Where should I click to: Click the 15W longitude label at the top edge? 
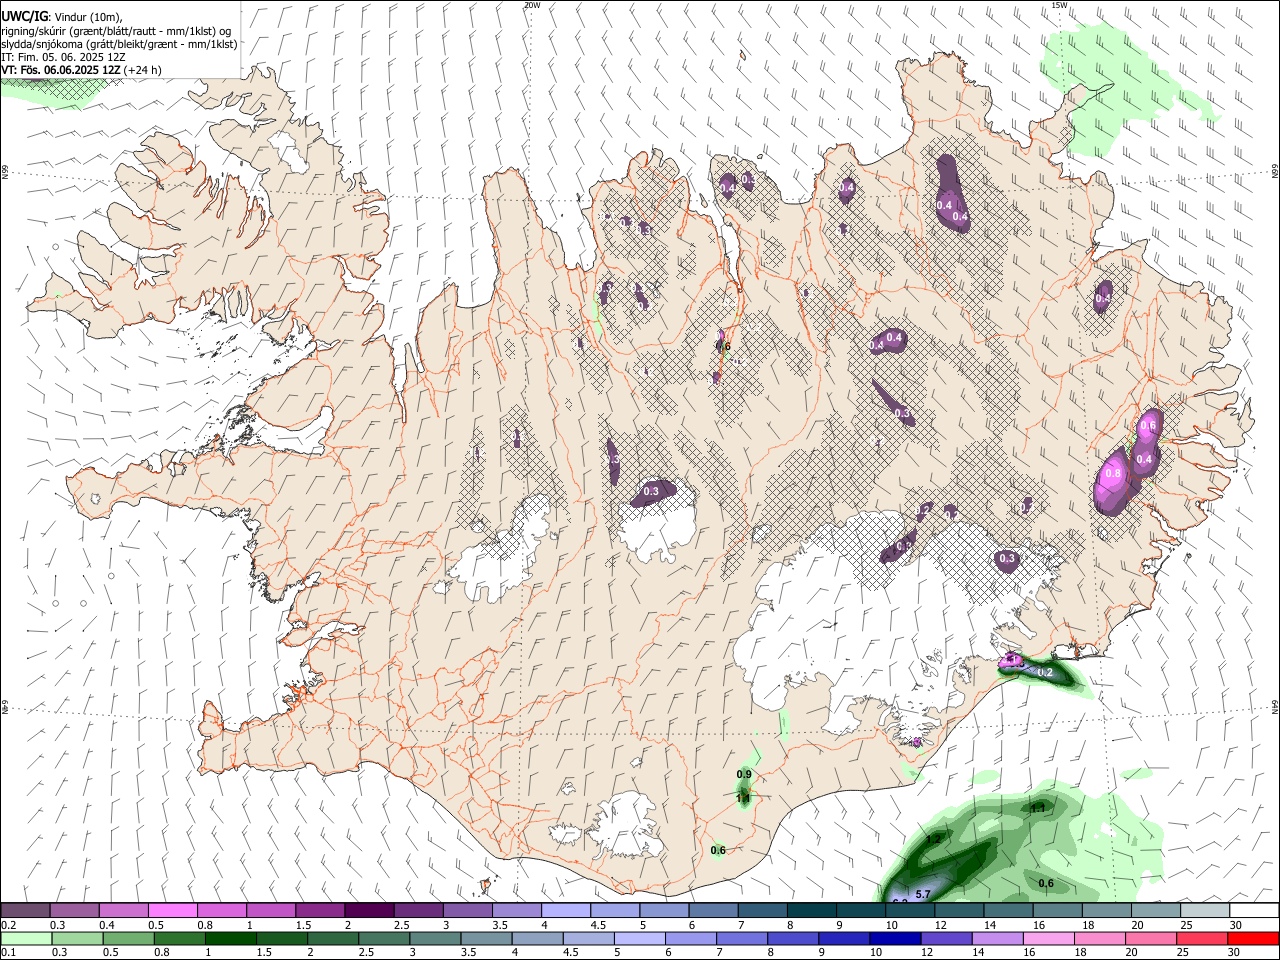pyautogui.click(x=1059, y=5)
